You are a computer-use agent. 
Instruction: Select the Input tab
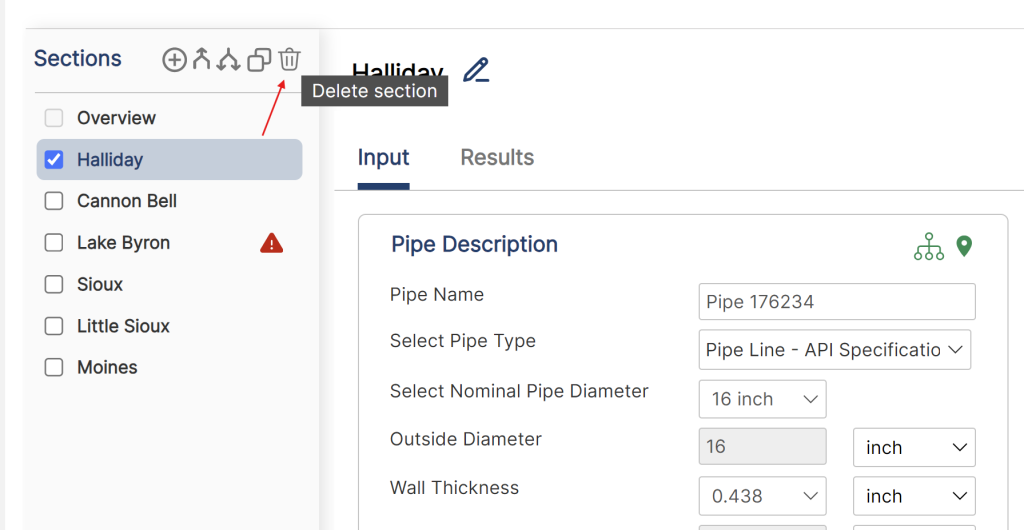(x=383, y=157)
